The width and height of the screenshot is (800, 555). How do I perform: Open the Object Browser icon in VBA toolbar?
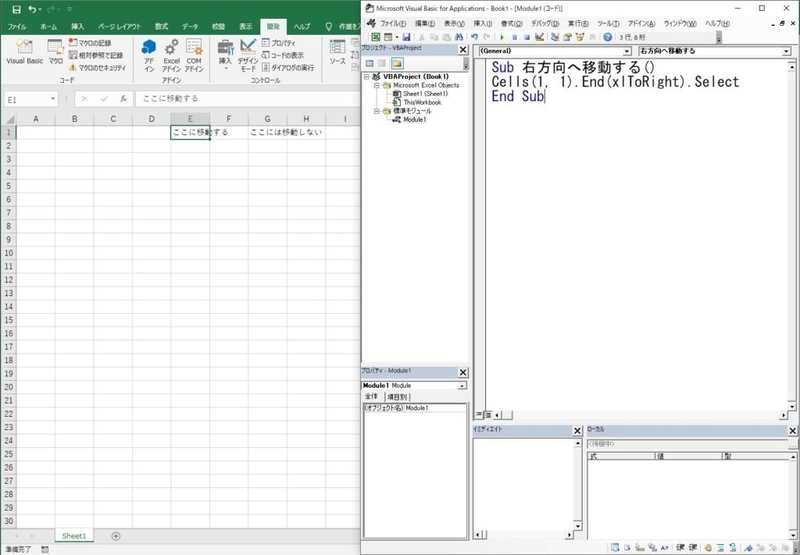(x=580, y=37)
